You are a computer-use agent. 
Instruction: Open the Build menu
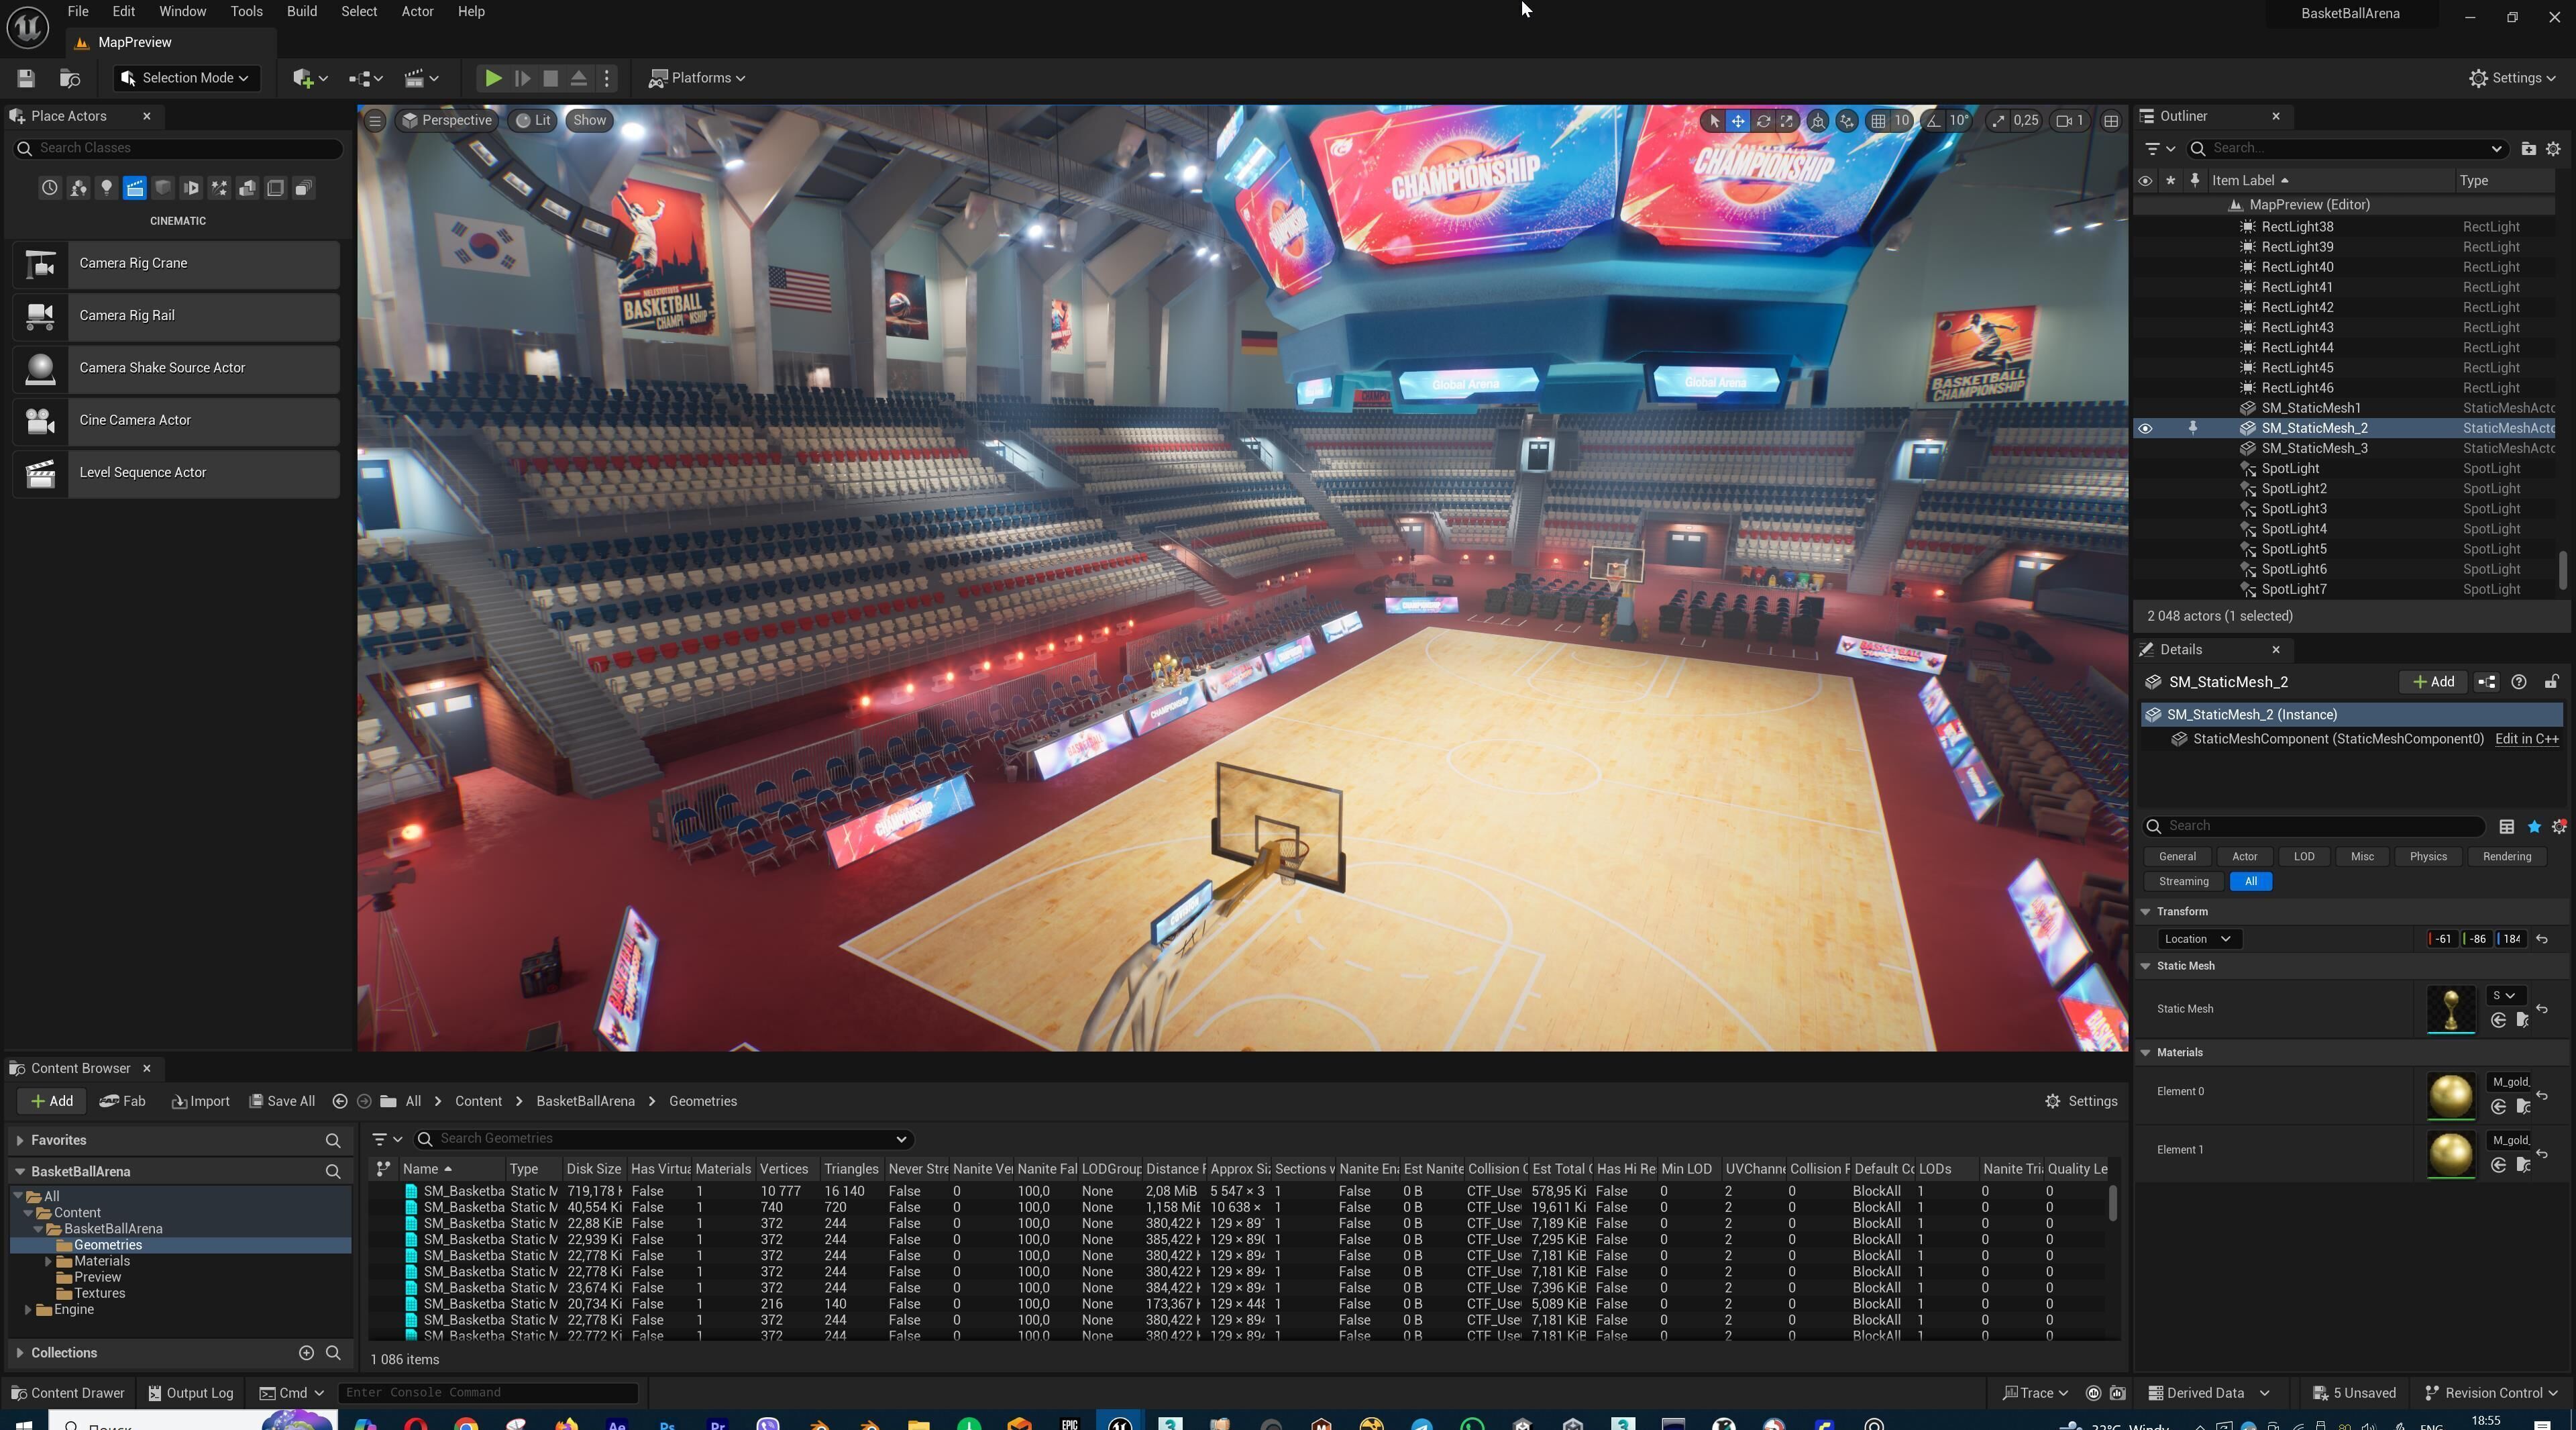coord(301,12)
